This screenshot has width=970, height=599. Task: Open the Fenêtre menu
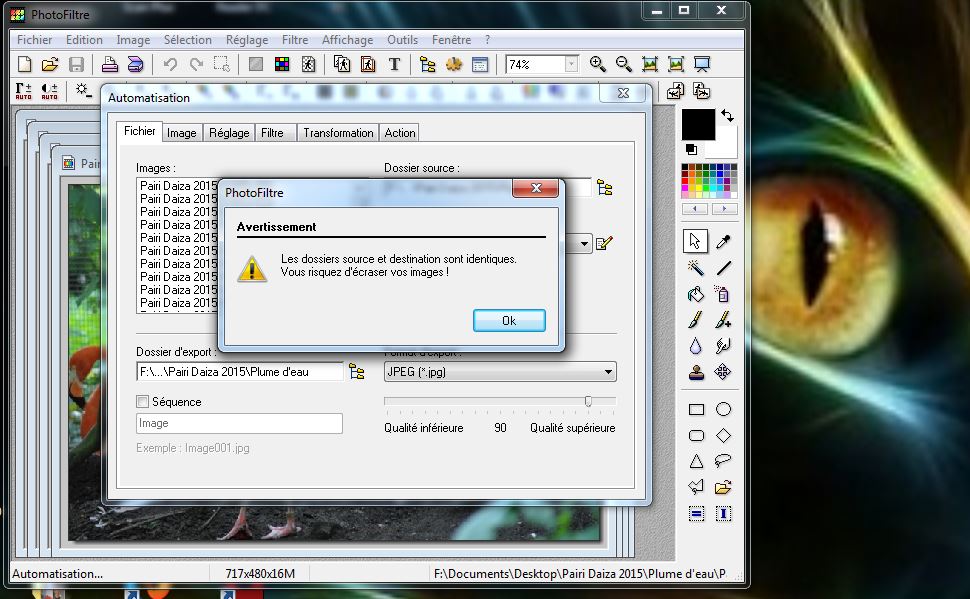click(x=452, y=40)
